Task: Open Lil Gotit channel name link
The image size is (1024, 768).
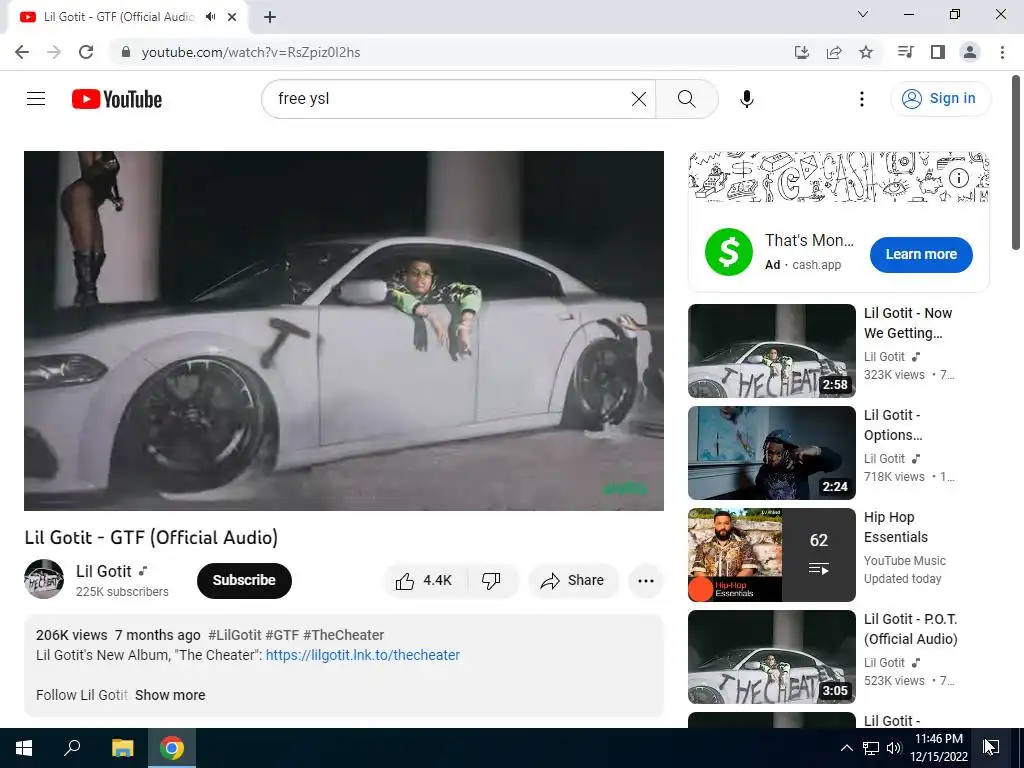Action: click(103, 571)
